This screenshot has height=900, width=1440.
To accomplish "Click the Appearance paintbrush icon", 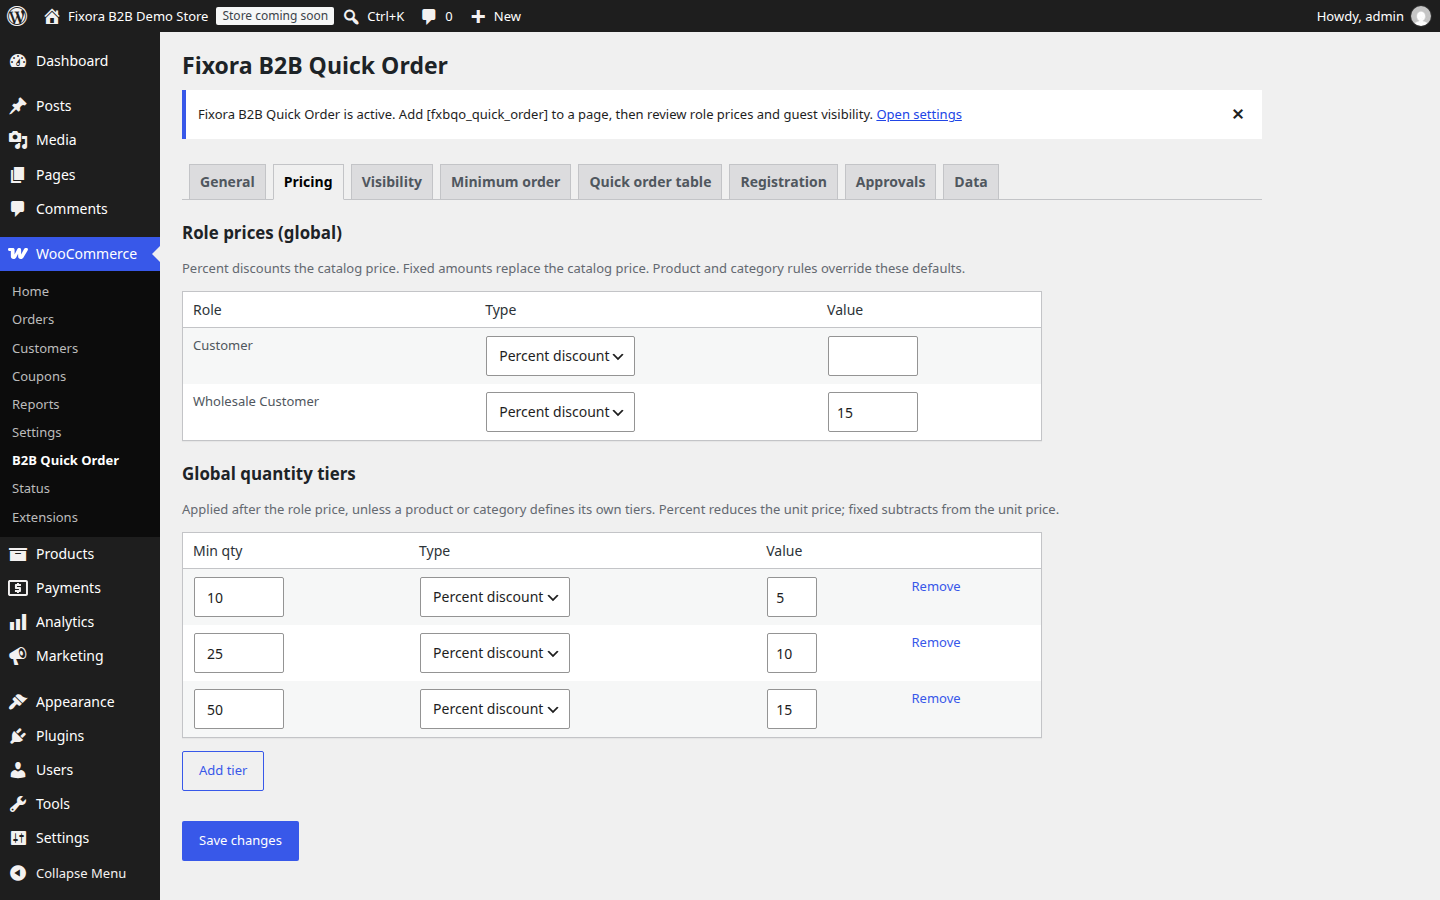I will 18,702.
